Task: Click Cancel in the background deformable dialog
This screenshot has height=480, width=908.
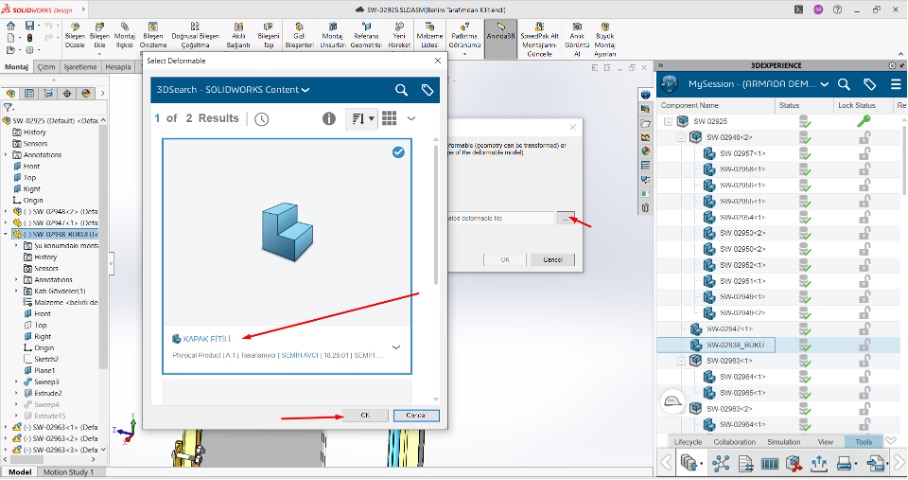Action: click(x=553, y=259)
